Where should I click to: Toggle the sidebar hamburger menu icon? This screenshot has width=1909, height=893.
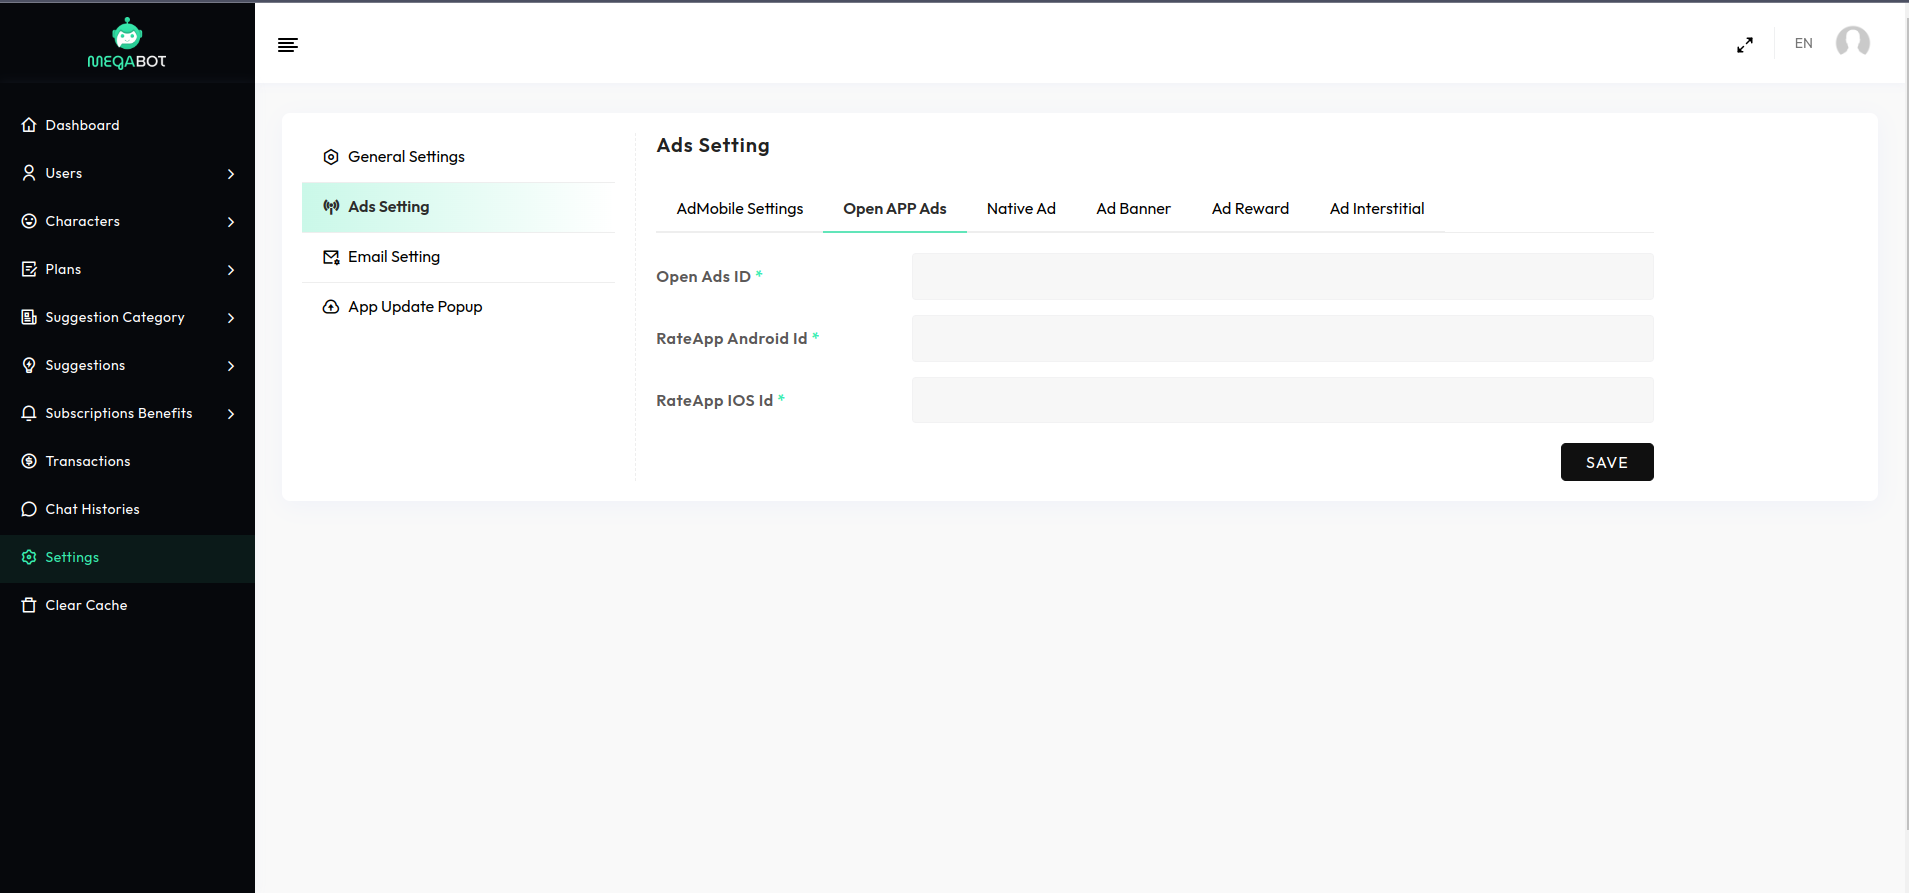coord(288,45)
